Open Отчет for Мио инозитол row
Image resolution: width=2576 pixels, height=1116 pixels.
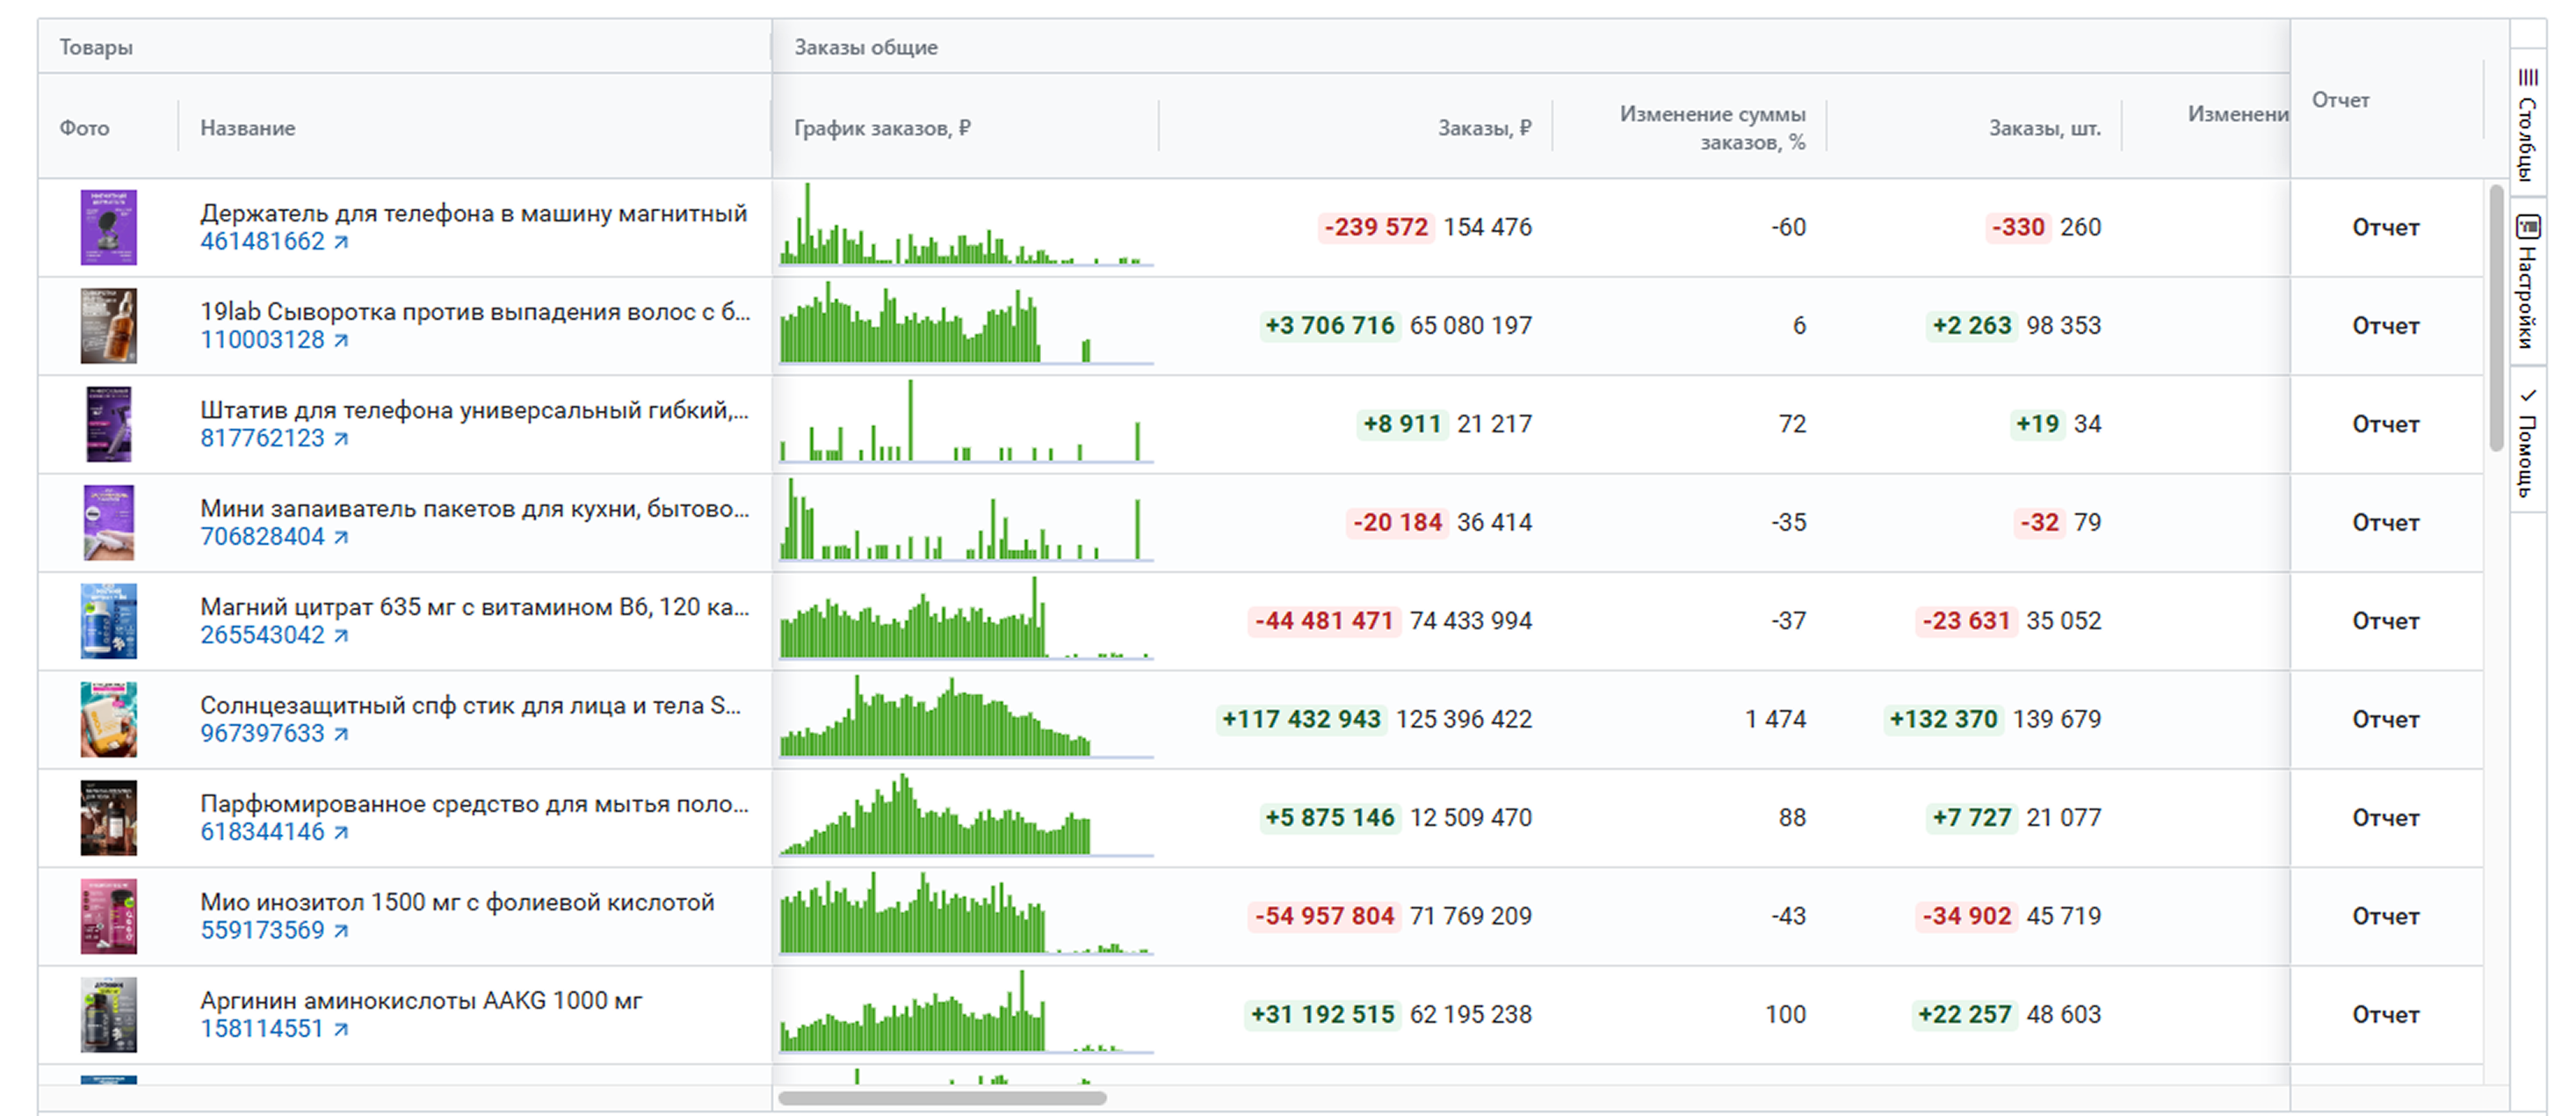click(2385, 915)
